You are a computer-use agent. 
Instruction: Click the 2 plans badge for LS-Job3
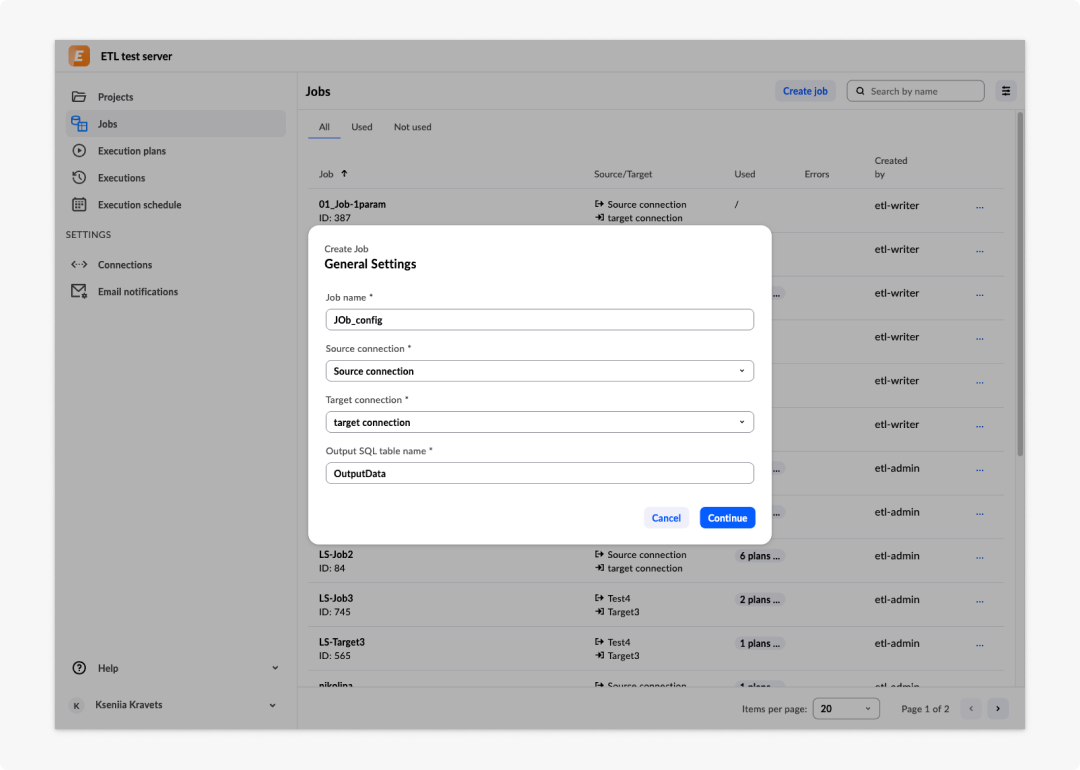tap(759, 599)
